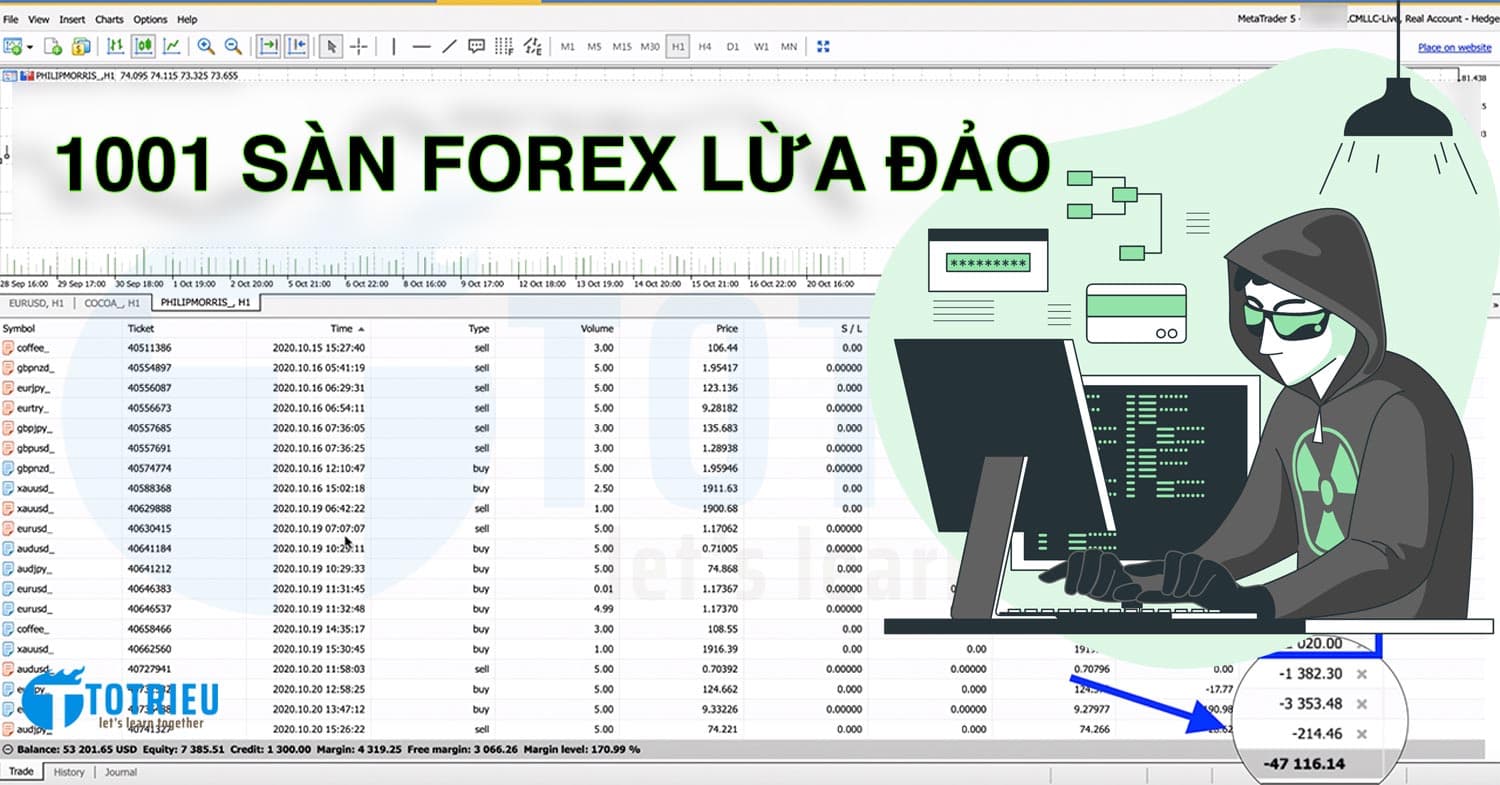The height and width of the screenshot is (785, 1500).
Task: Select the Cursor arrow tool
Action: (x=330, y=46)
